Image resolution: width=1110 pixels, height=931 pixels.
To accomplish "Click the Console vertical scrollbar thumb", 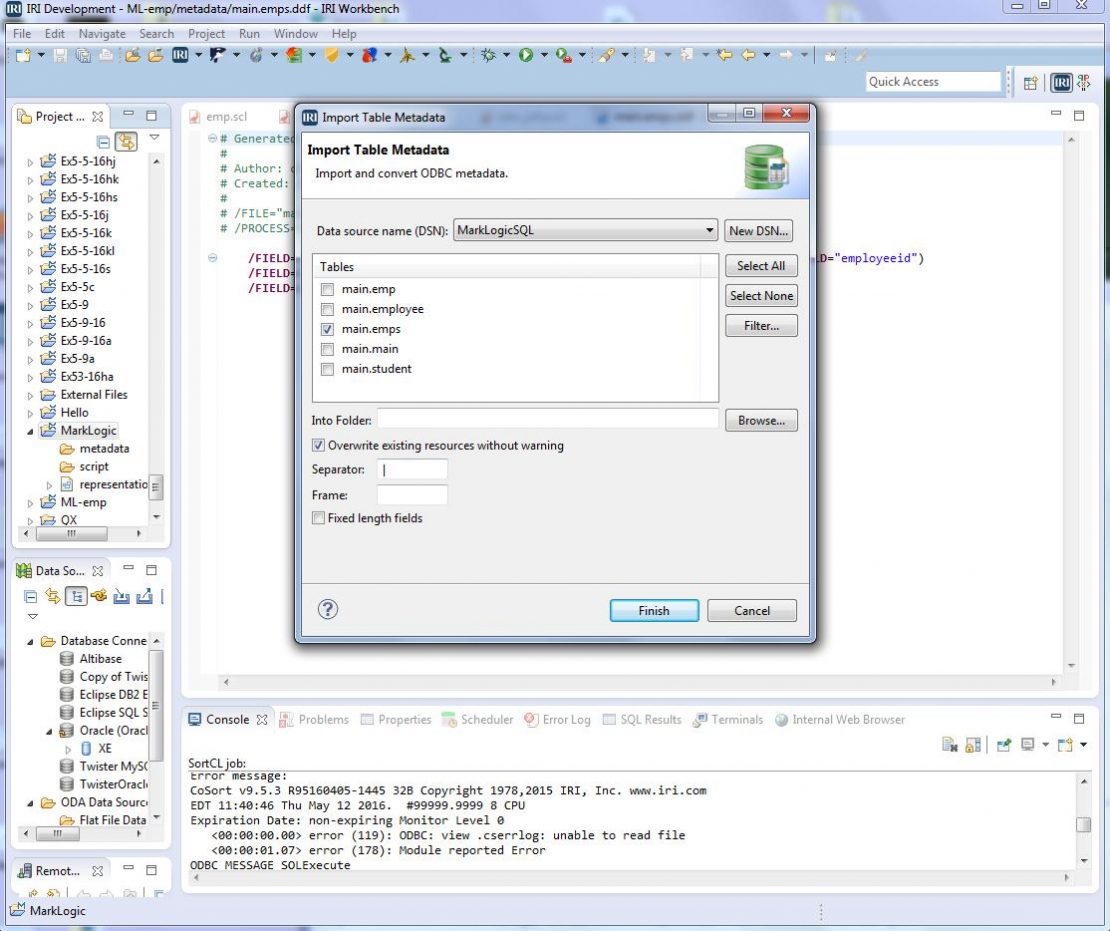I will click(x=1083, y=825).
